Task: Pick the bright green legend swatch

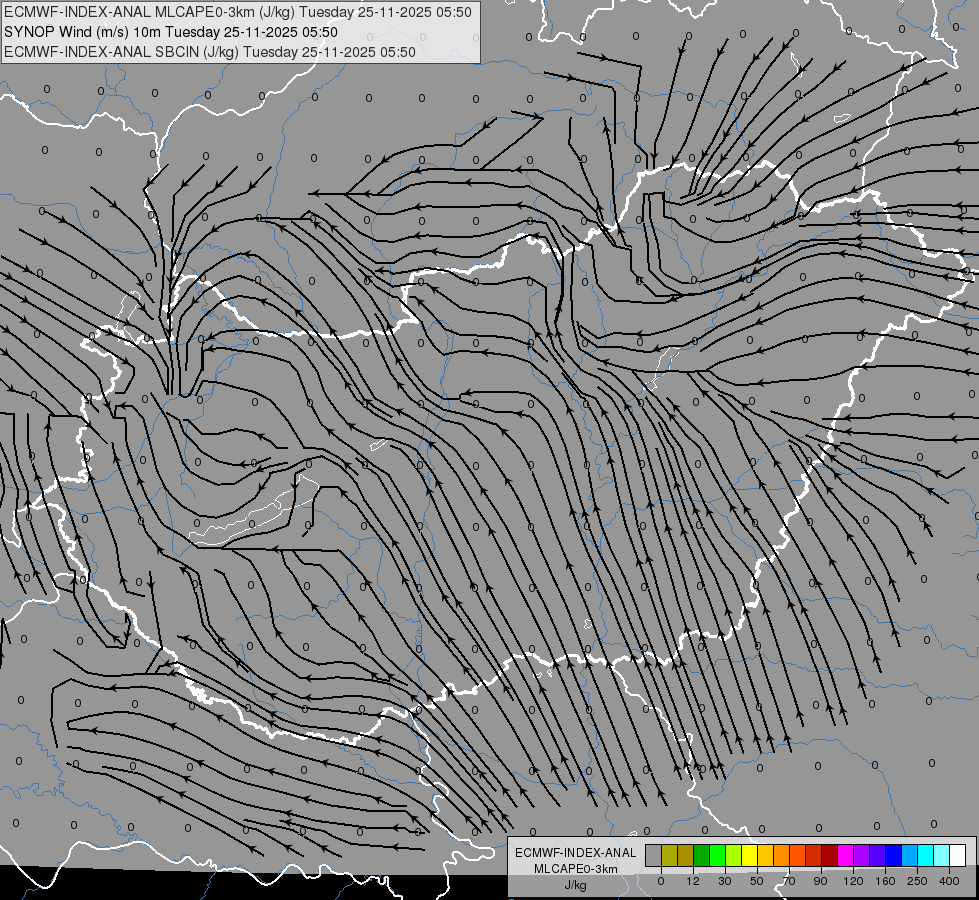Action: (x=717, y=855)
